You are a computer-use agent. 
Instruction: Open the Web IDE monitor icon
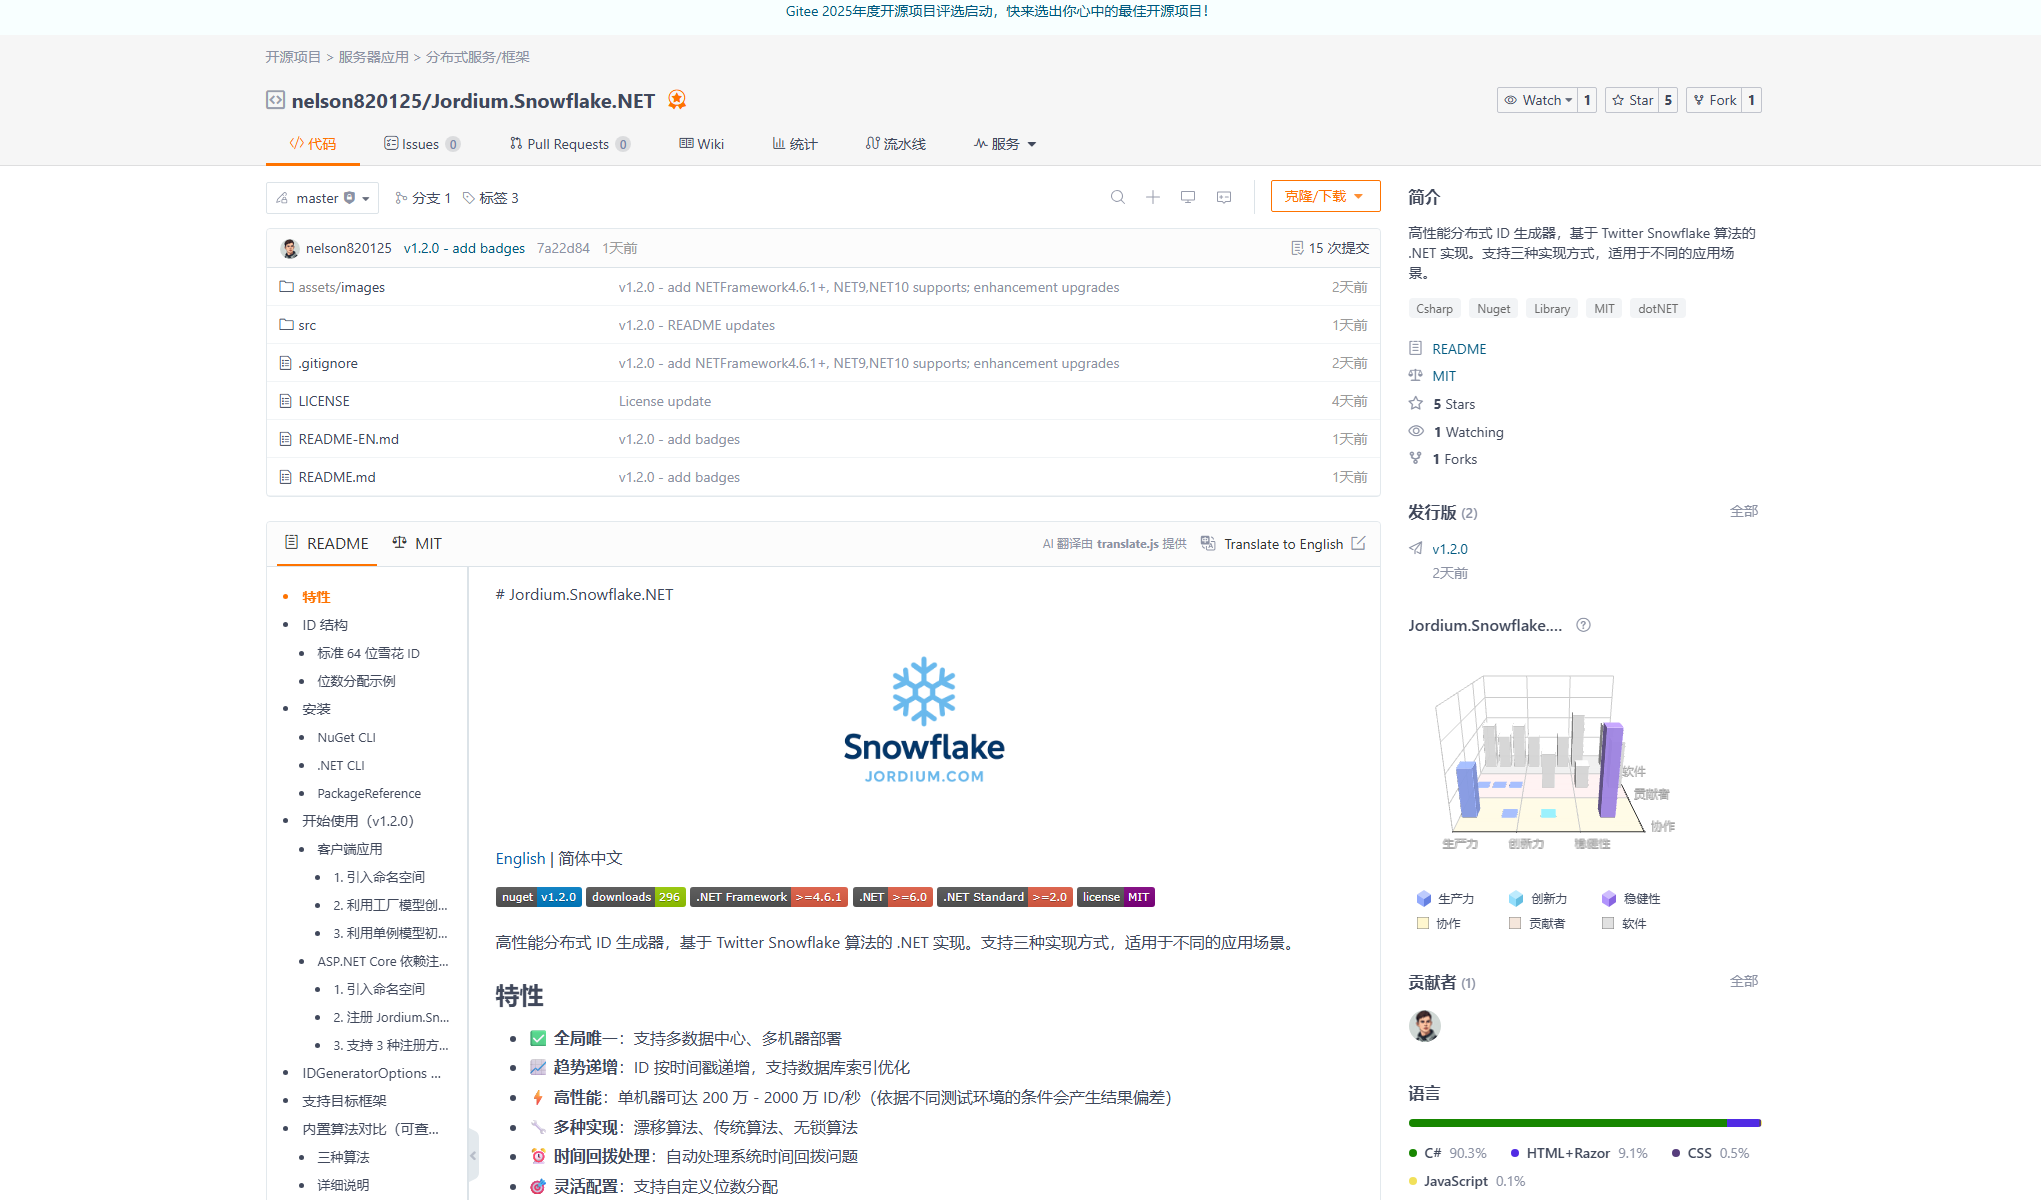pyautogui.click(x=1188, y=197)
